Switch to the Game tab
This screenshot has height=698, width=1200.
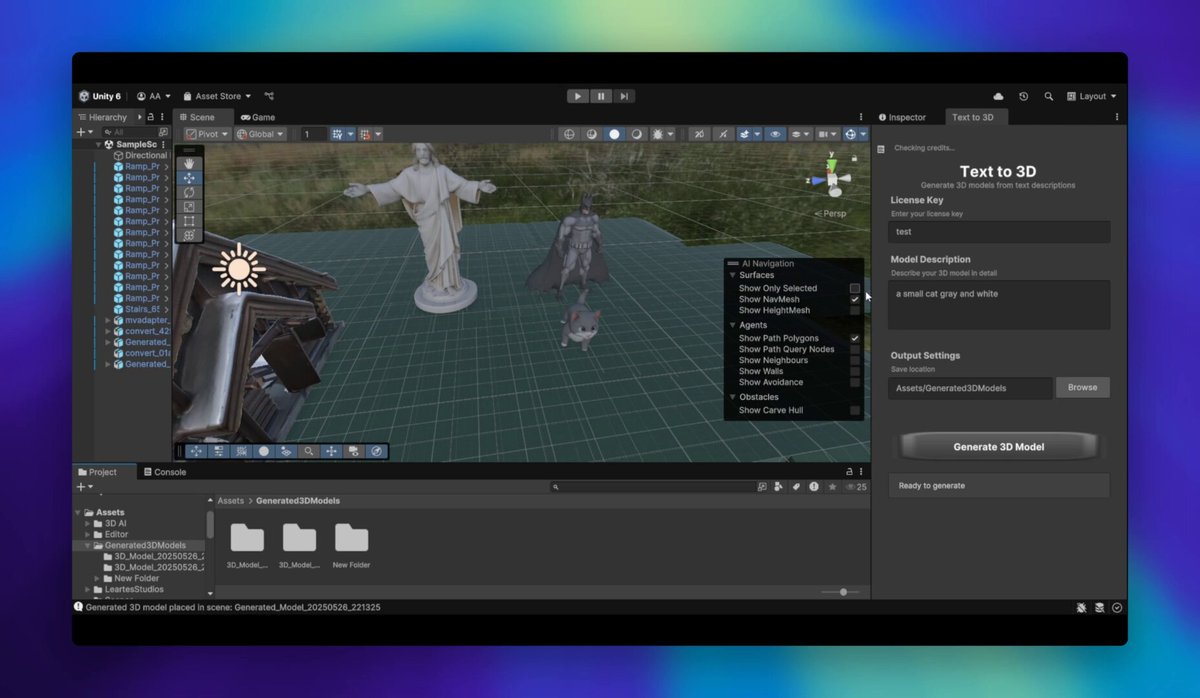(x=257, y=117)
